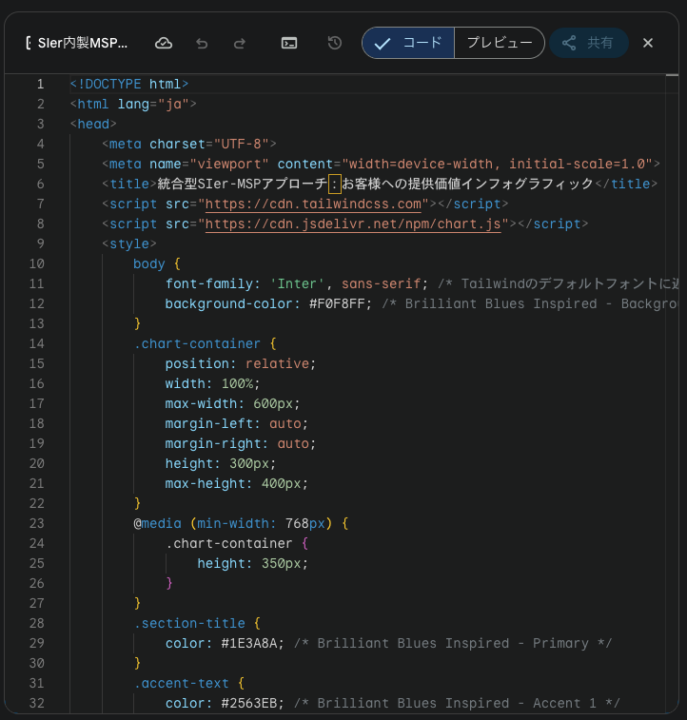Close the code panel with X
This screenshot has width=687, height=720.
tap(648, 43)
